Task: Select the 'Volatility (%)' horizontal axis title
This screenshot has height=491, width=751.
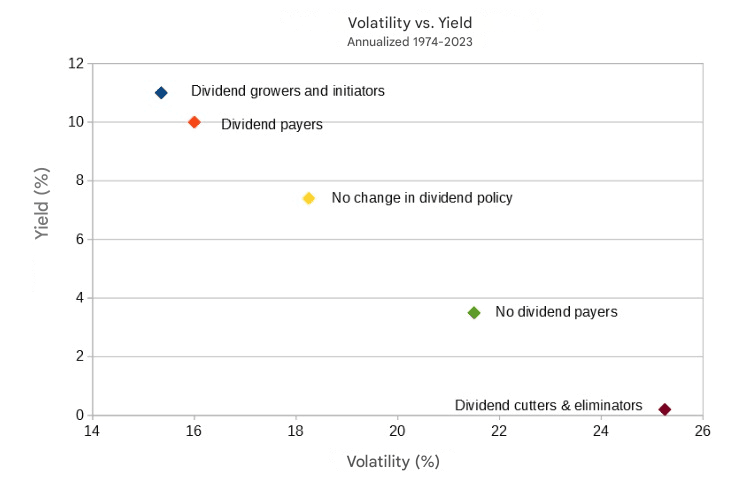Action: [393, 462]
